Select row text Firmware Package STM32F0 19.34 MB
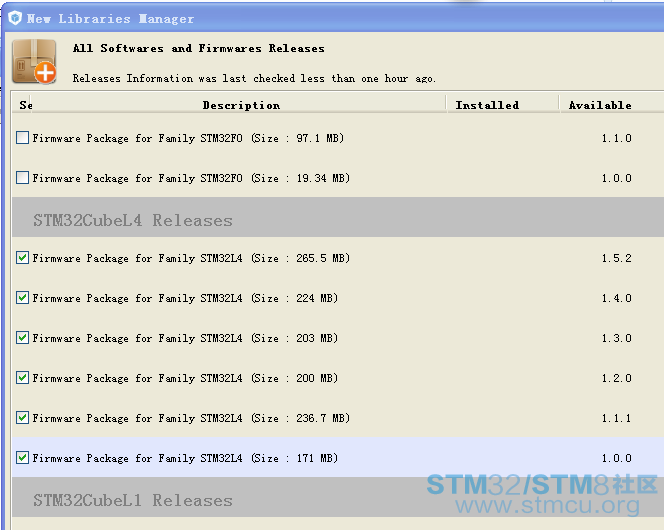Image resolution: width=664 pixels, height=530 pixels. pos(191,178)
